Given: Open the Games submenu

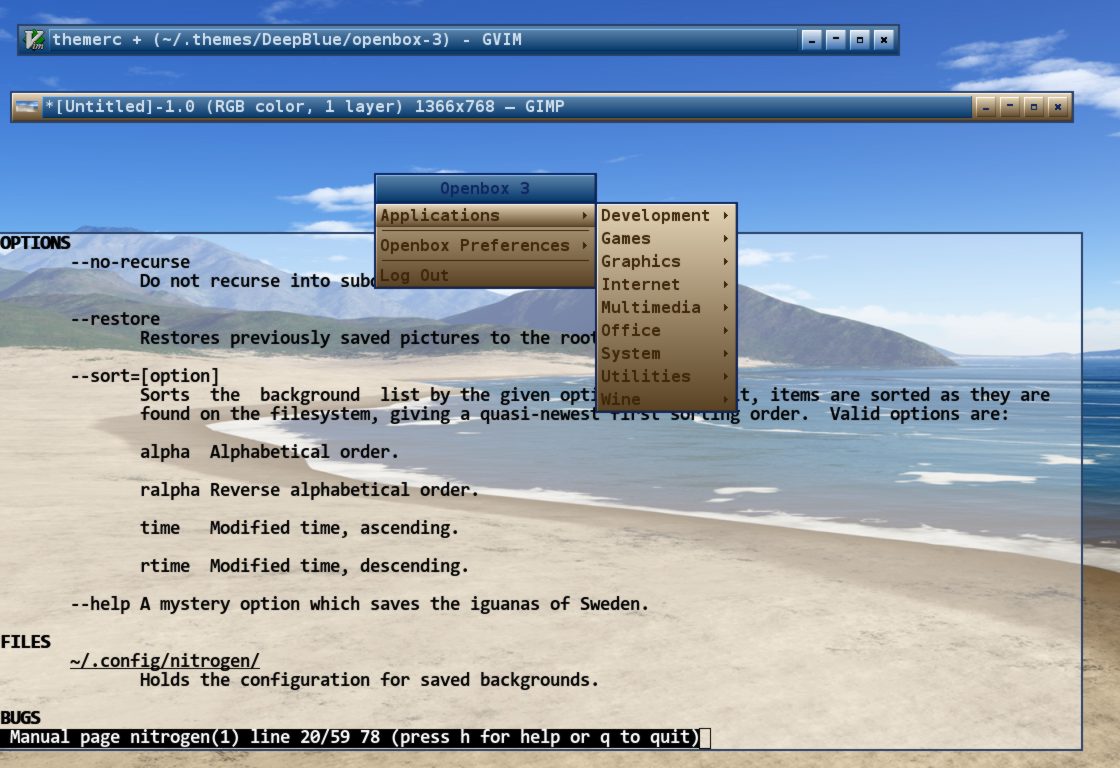Looking at the screenshot, I should pyautogui.click(x=666, y=238).
